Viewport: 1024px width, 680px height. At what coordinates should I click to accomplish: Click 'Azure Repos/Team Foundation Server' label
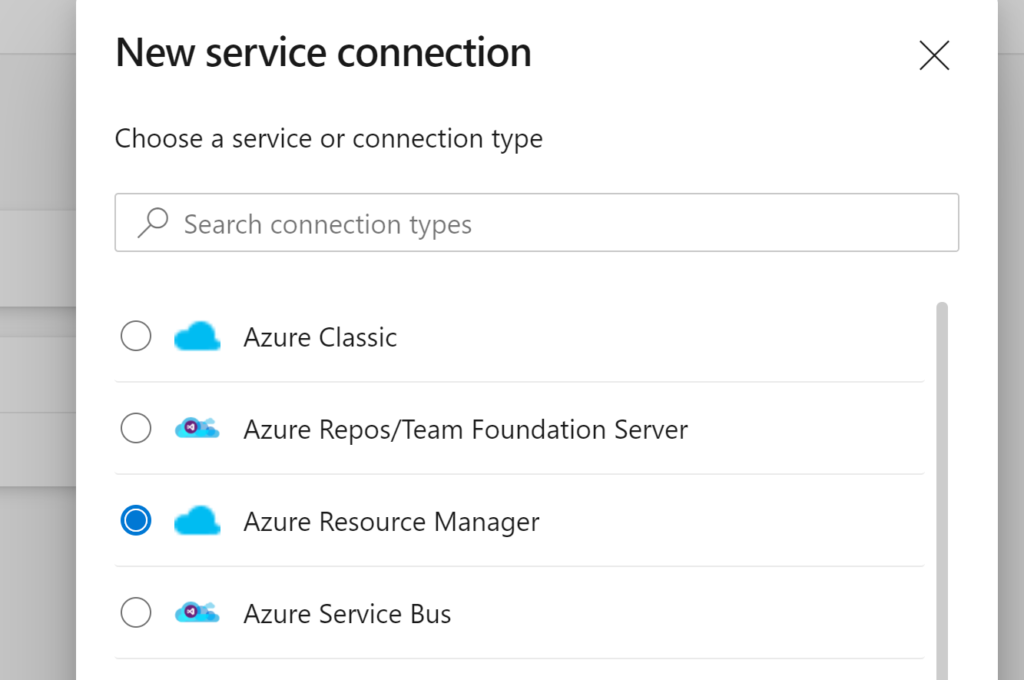tap(466, 430)
